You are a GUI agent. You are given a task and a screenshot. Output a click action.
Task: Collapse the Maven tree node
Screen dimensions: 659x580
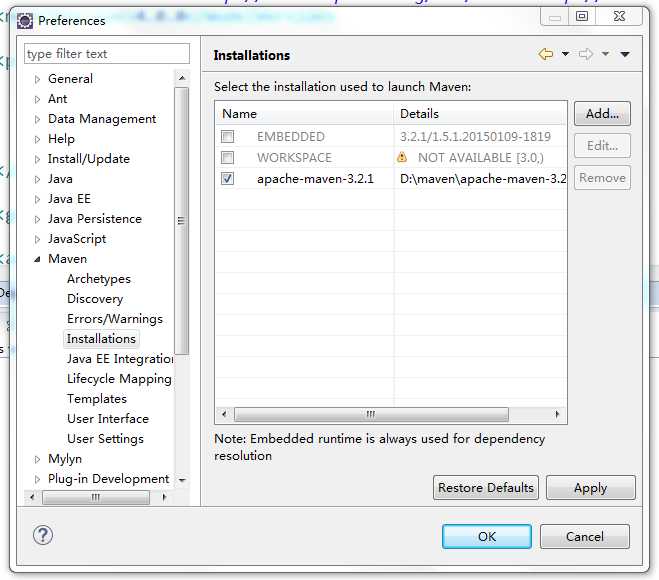coord(37,259)
